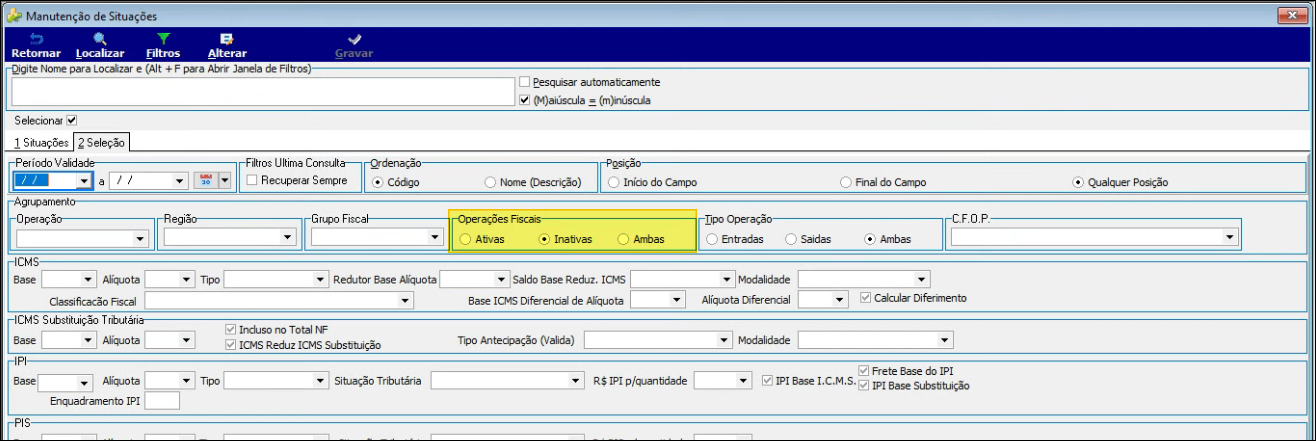1316x441 pixels.
Task: Open Saldo Base Reduz. ICMS dropdown
Action: tap(725, 279)
